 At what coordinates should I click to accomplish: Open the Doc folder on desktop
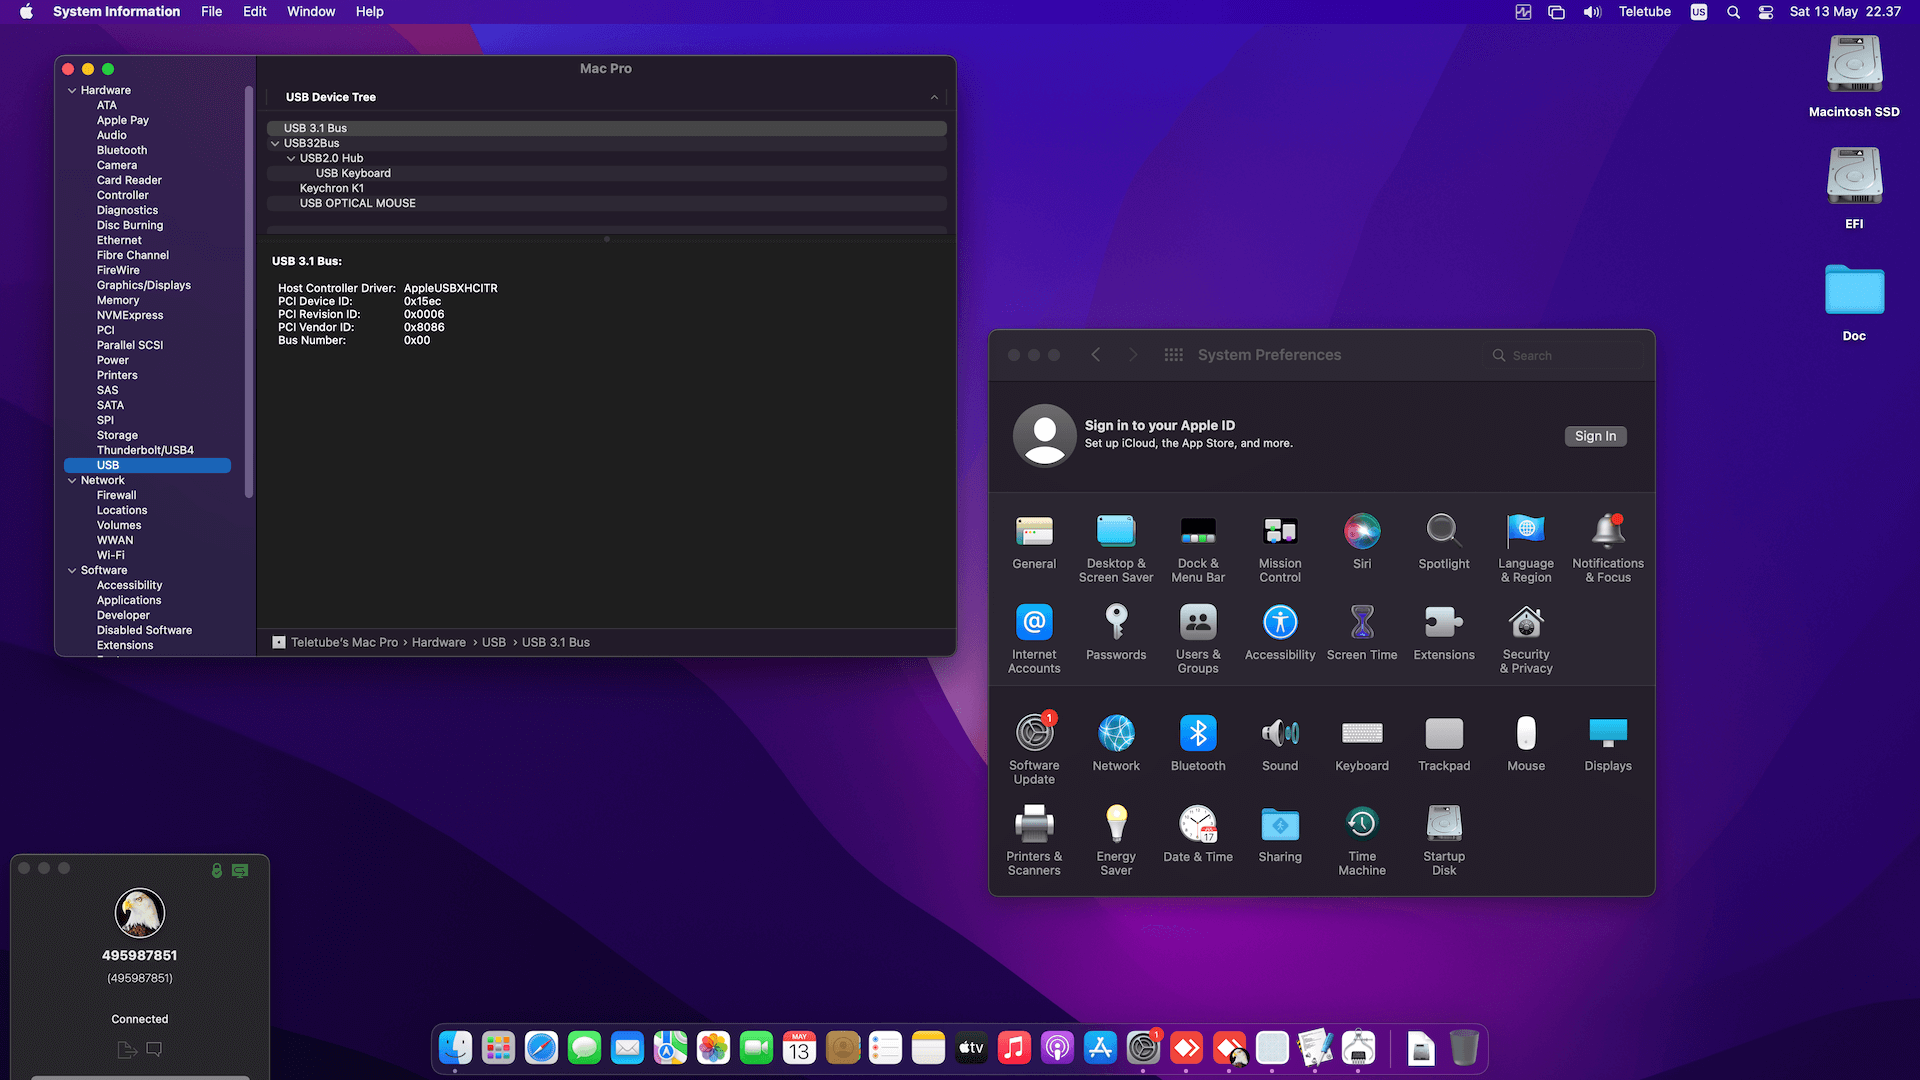click(x=1854, y=303)
